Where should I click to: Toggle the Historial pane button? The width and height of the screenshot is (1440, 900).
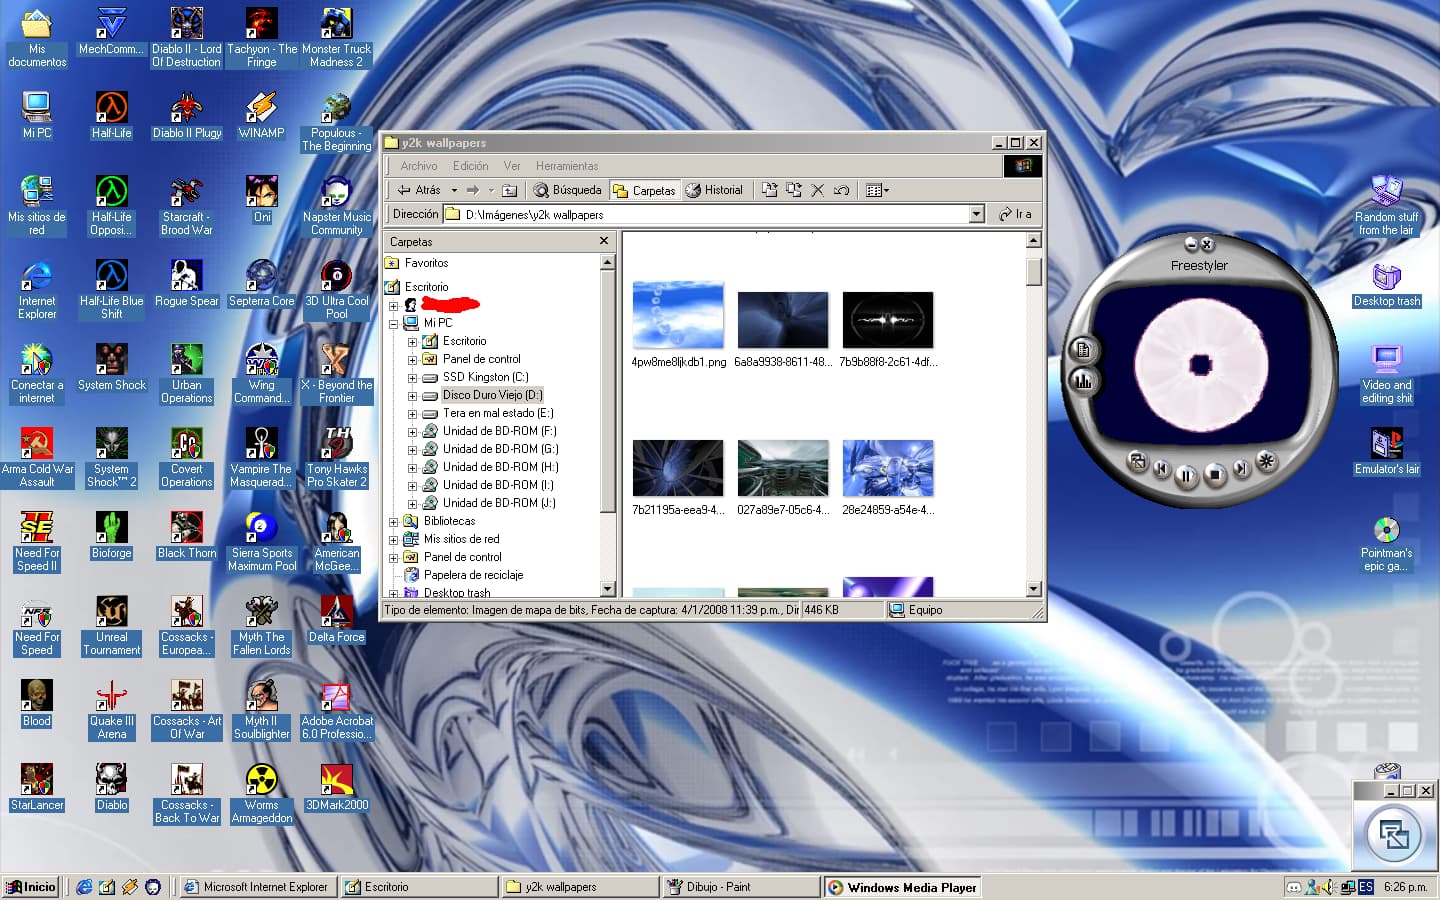pyautogui.click(x=714, y=190)
